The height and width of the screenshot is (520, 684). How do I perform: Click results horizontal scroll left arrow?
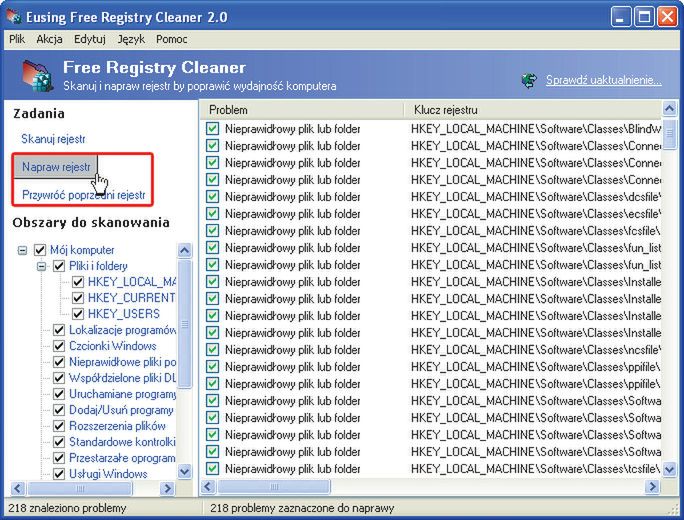tap(208, 486)
